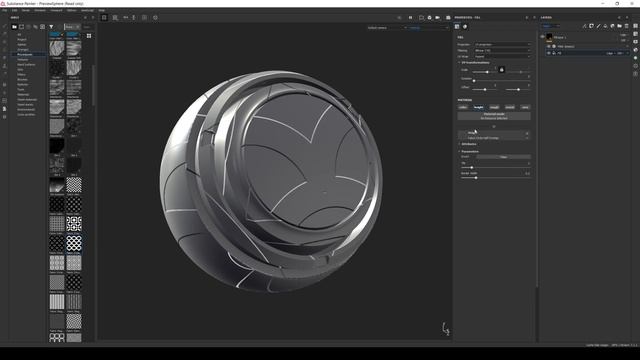Viewport: 640px width, 360px height.
Task: Click the Material mode button
Action: click(x=494, y=116)
